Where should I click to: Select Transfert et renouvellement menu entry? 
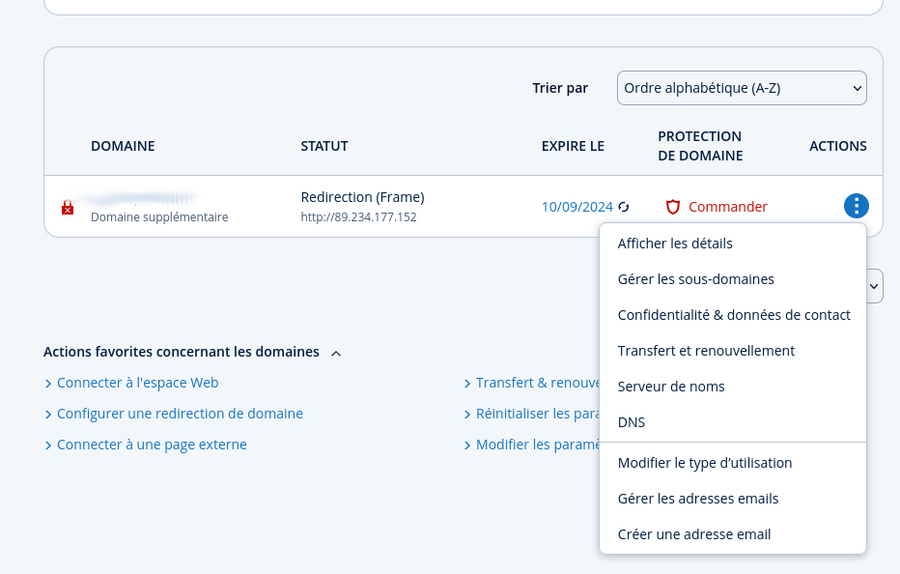[x=706, y=351]
